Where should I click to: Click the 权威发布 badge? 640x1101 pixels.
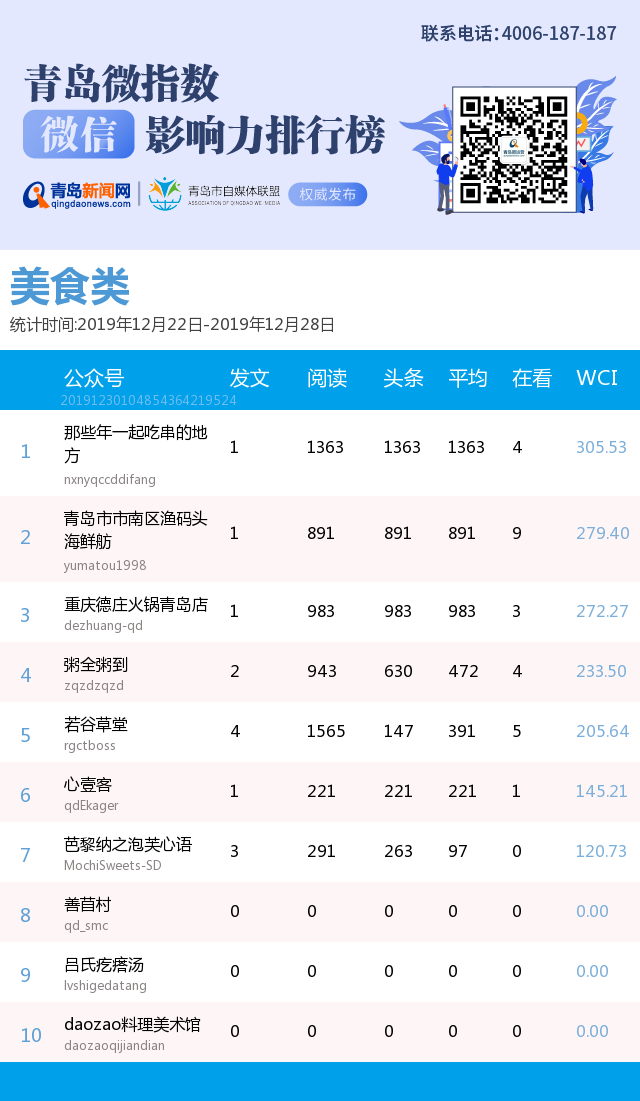pyautogui.click(x=327, y=194)
